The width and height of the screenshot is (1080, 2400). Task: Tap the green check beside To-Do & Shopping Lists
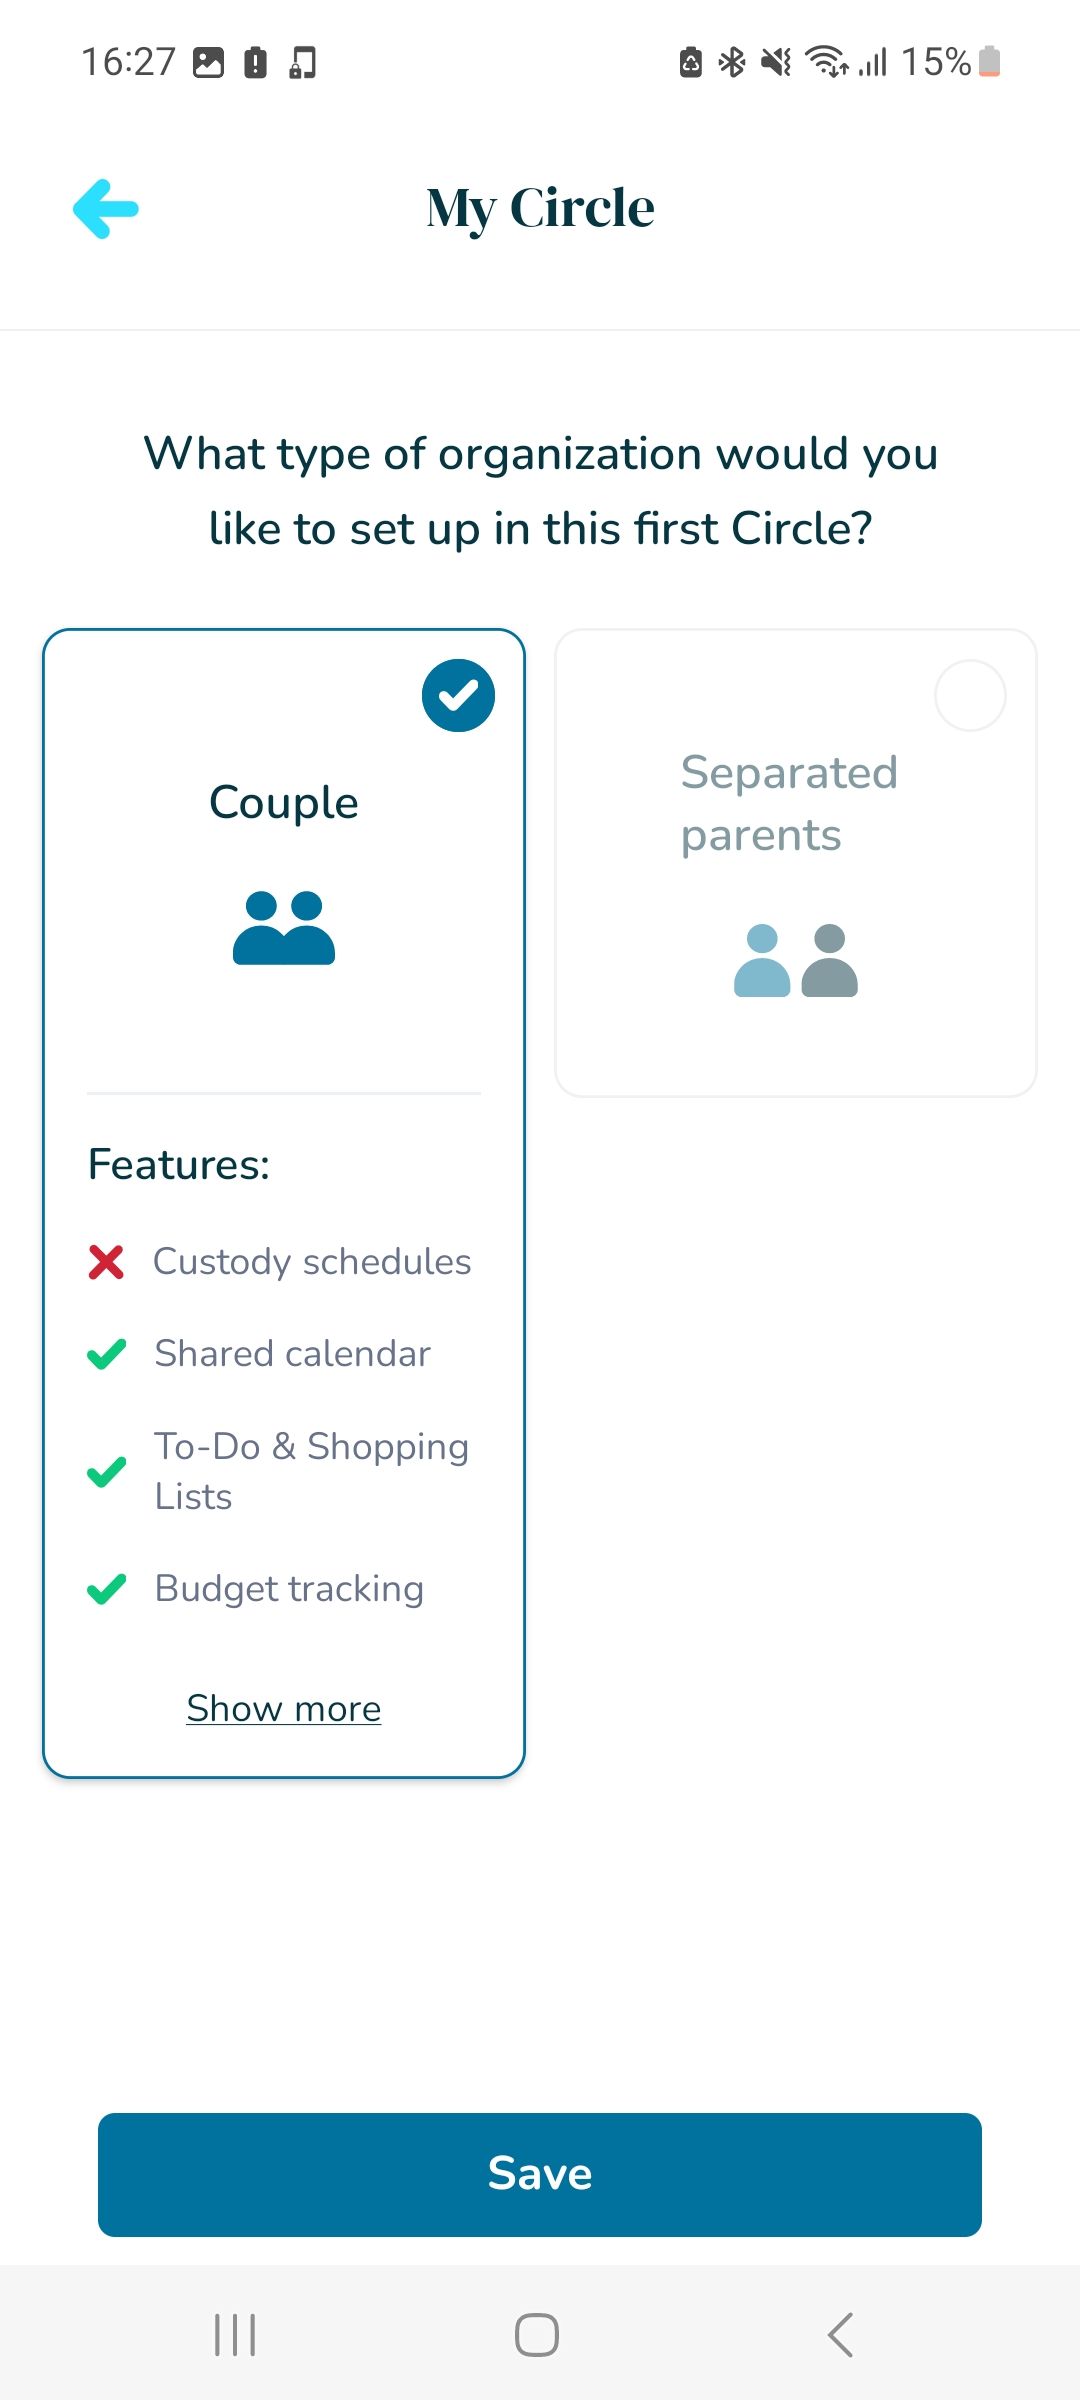[107, 1470]
